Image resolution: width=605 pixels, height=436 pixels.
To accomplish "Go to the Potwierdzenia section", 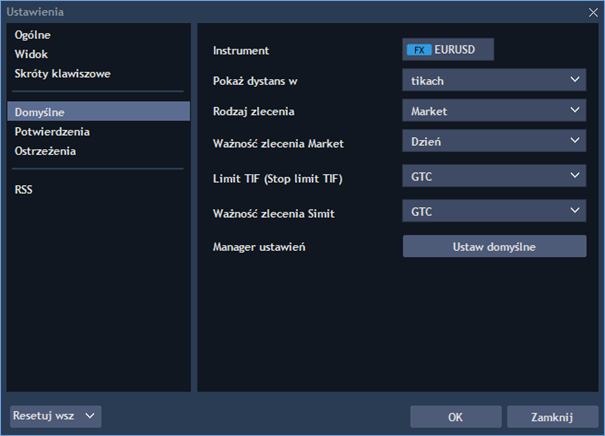I will tap(52, 131).
